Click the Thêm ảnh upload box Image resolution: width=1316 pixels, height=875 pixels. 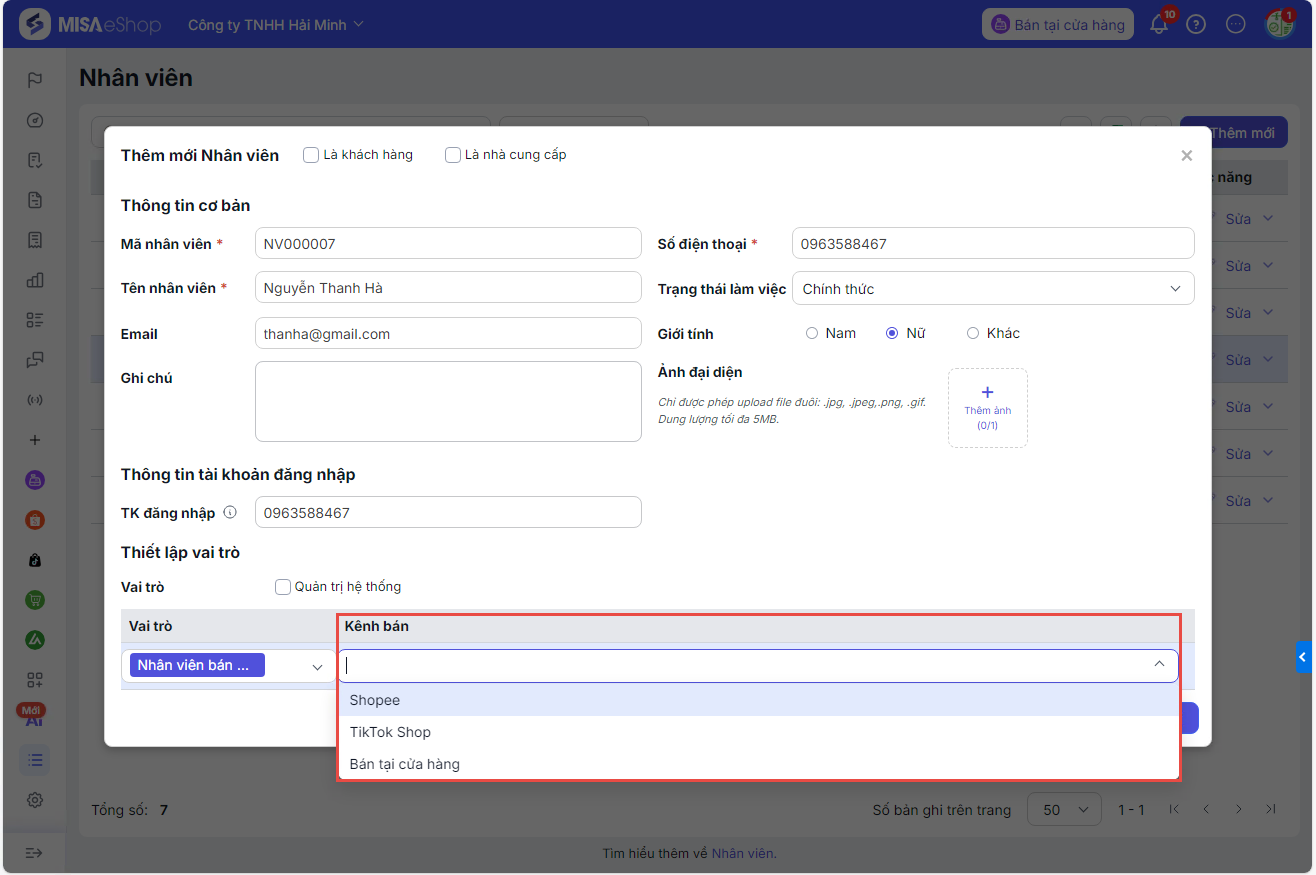point(987,407)
